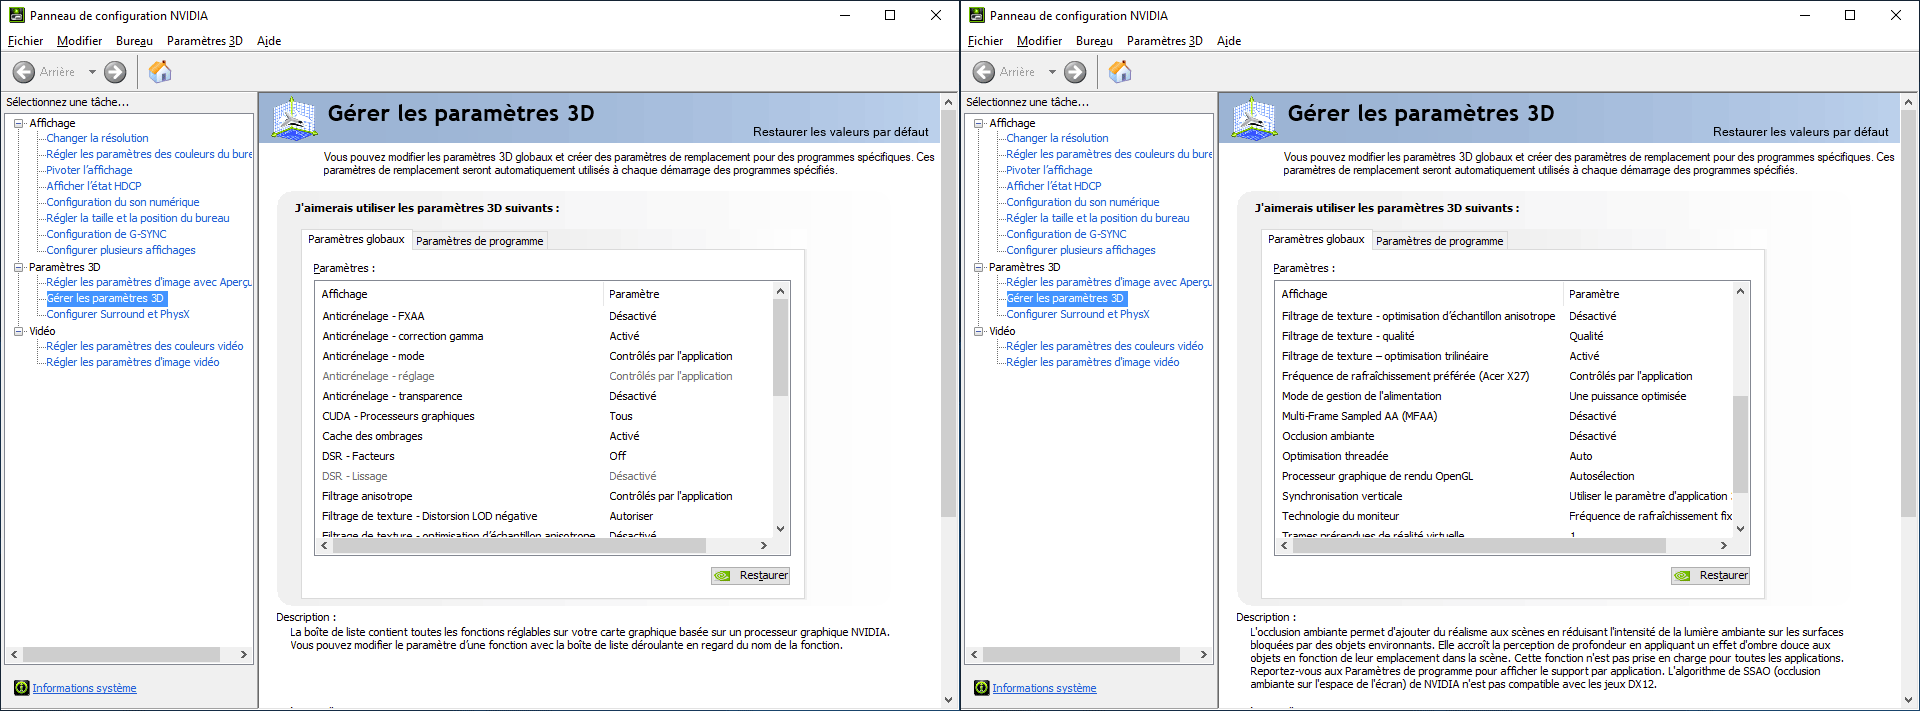Collapse the Vidéo tree node in the right window

coord(978,331)
